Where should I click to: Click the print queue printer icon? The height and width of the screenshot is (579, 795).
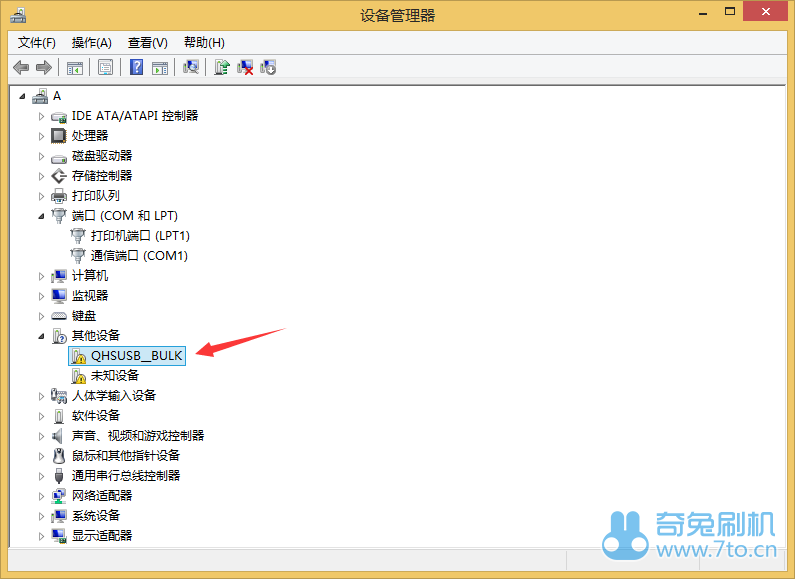[59, 196]
